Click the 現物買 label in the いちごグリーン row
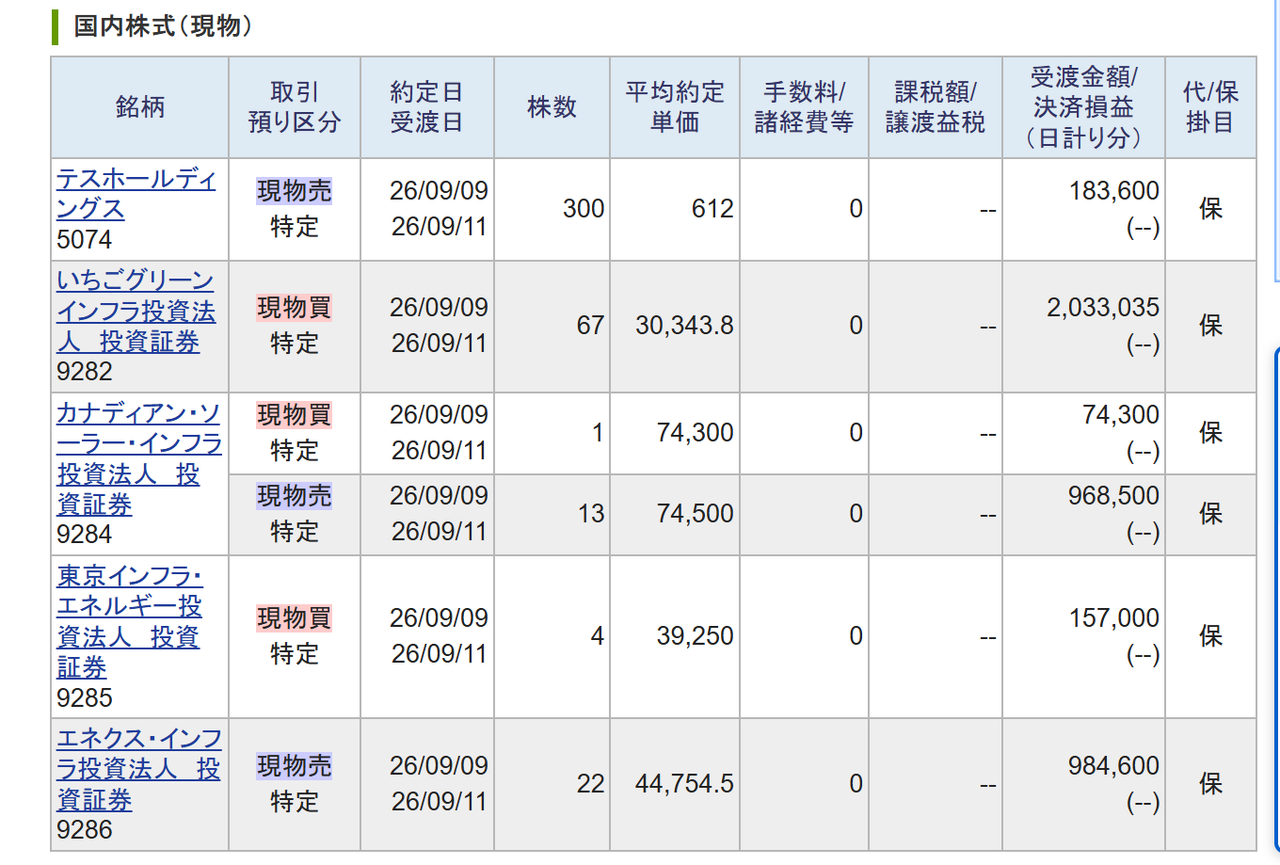The image size is (1280, 865). (294, 308)
